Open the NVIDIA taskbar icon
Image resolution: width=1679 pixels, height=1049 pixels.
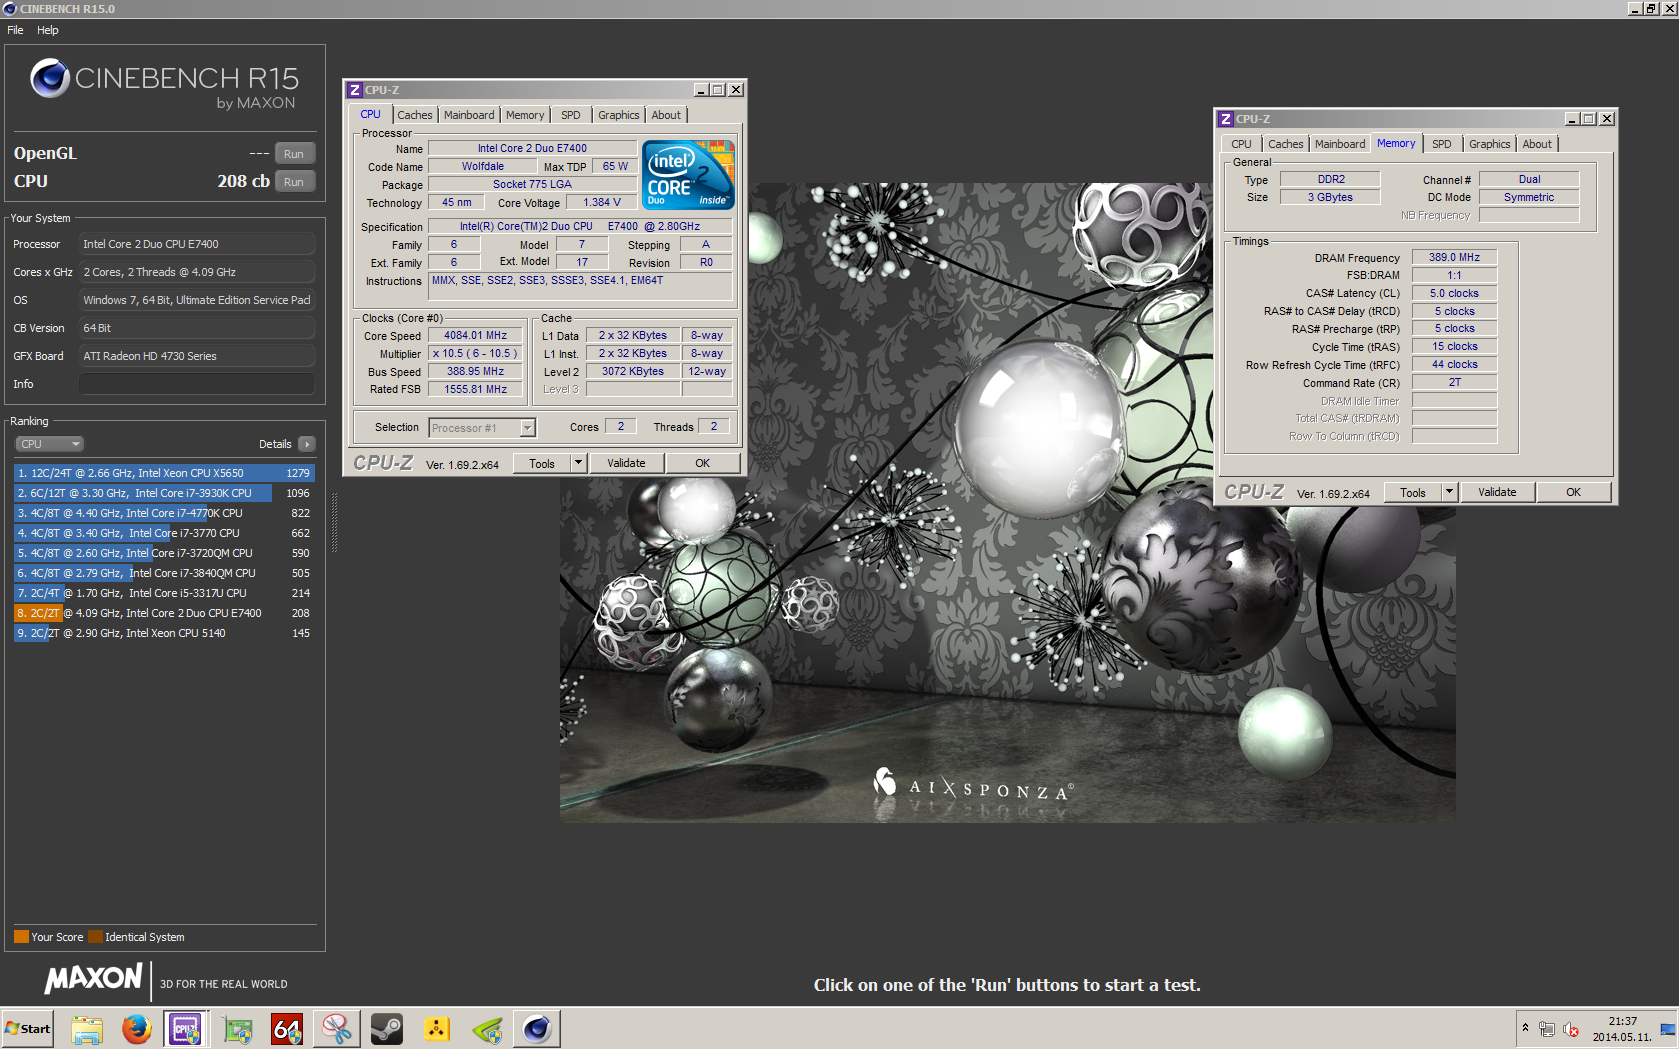click(487, 1029)
